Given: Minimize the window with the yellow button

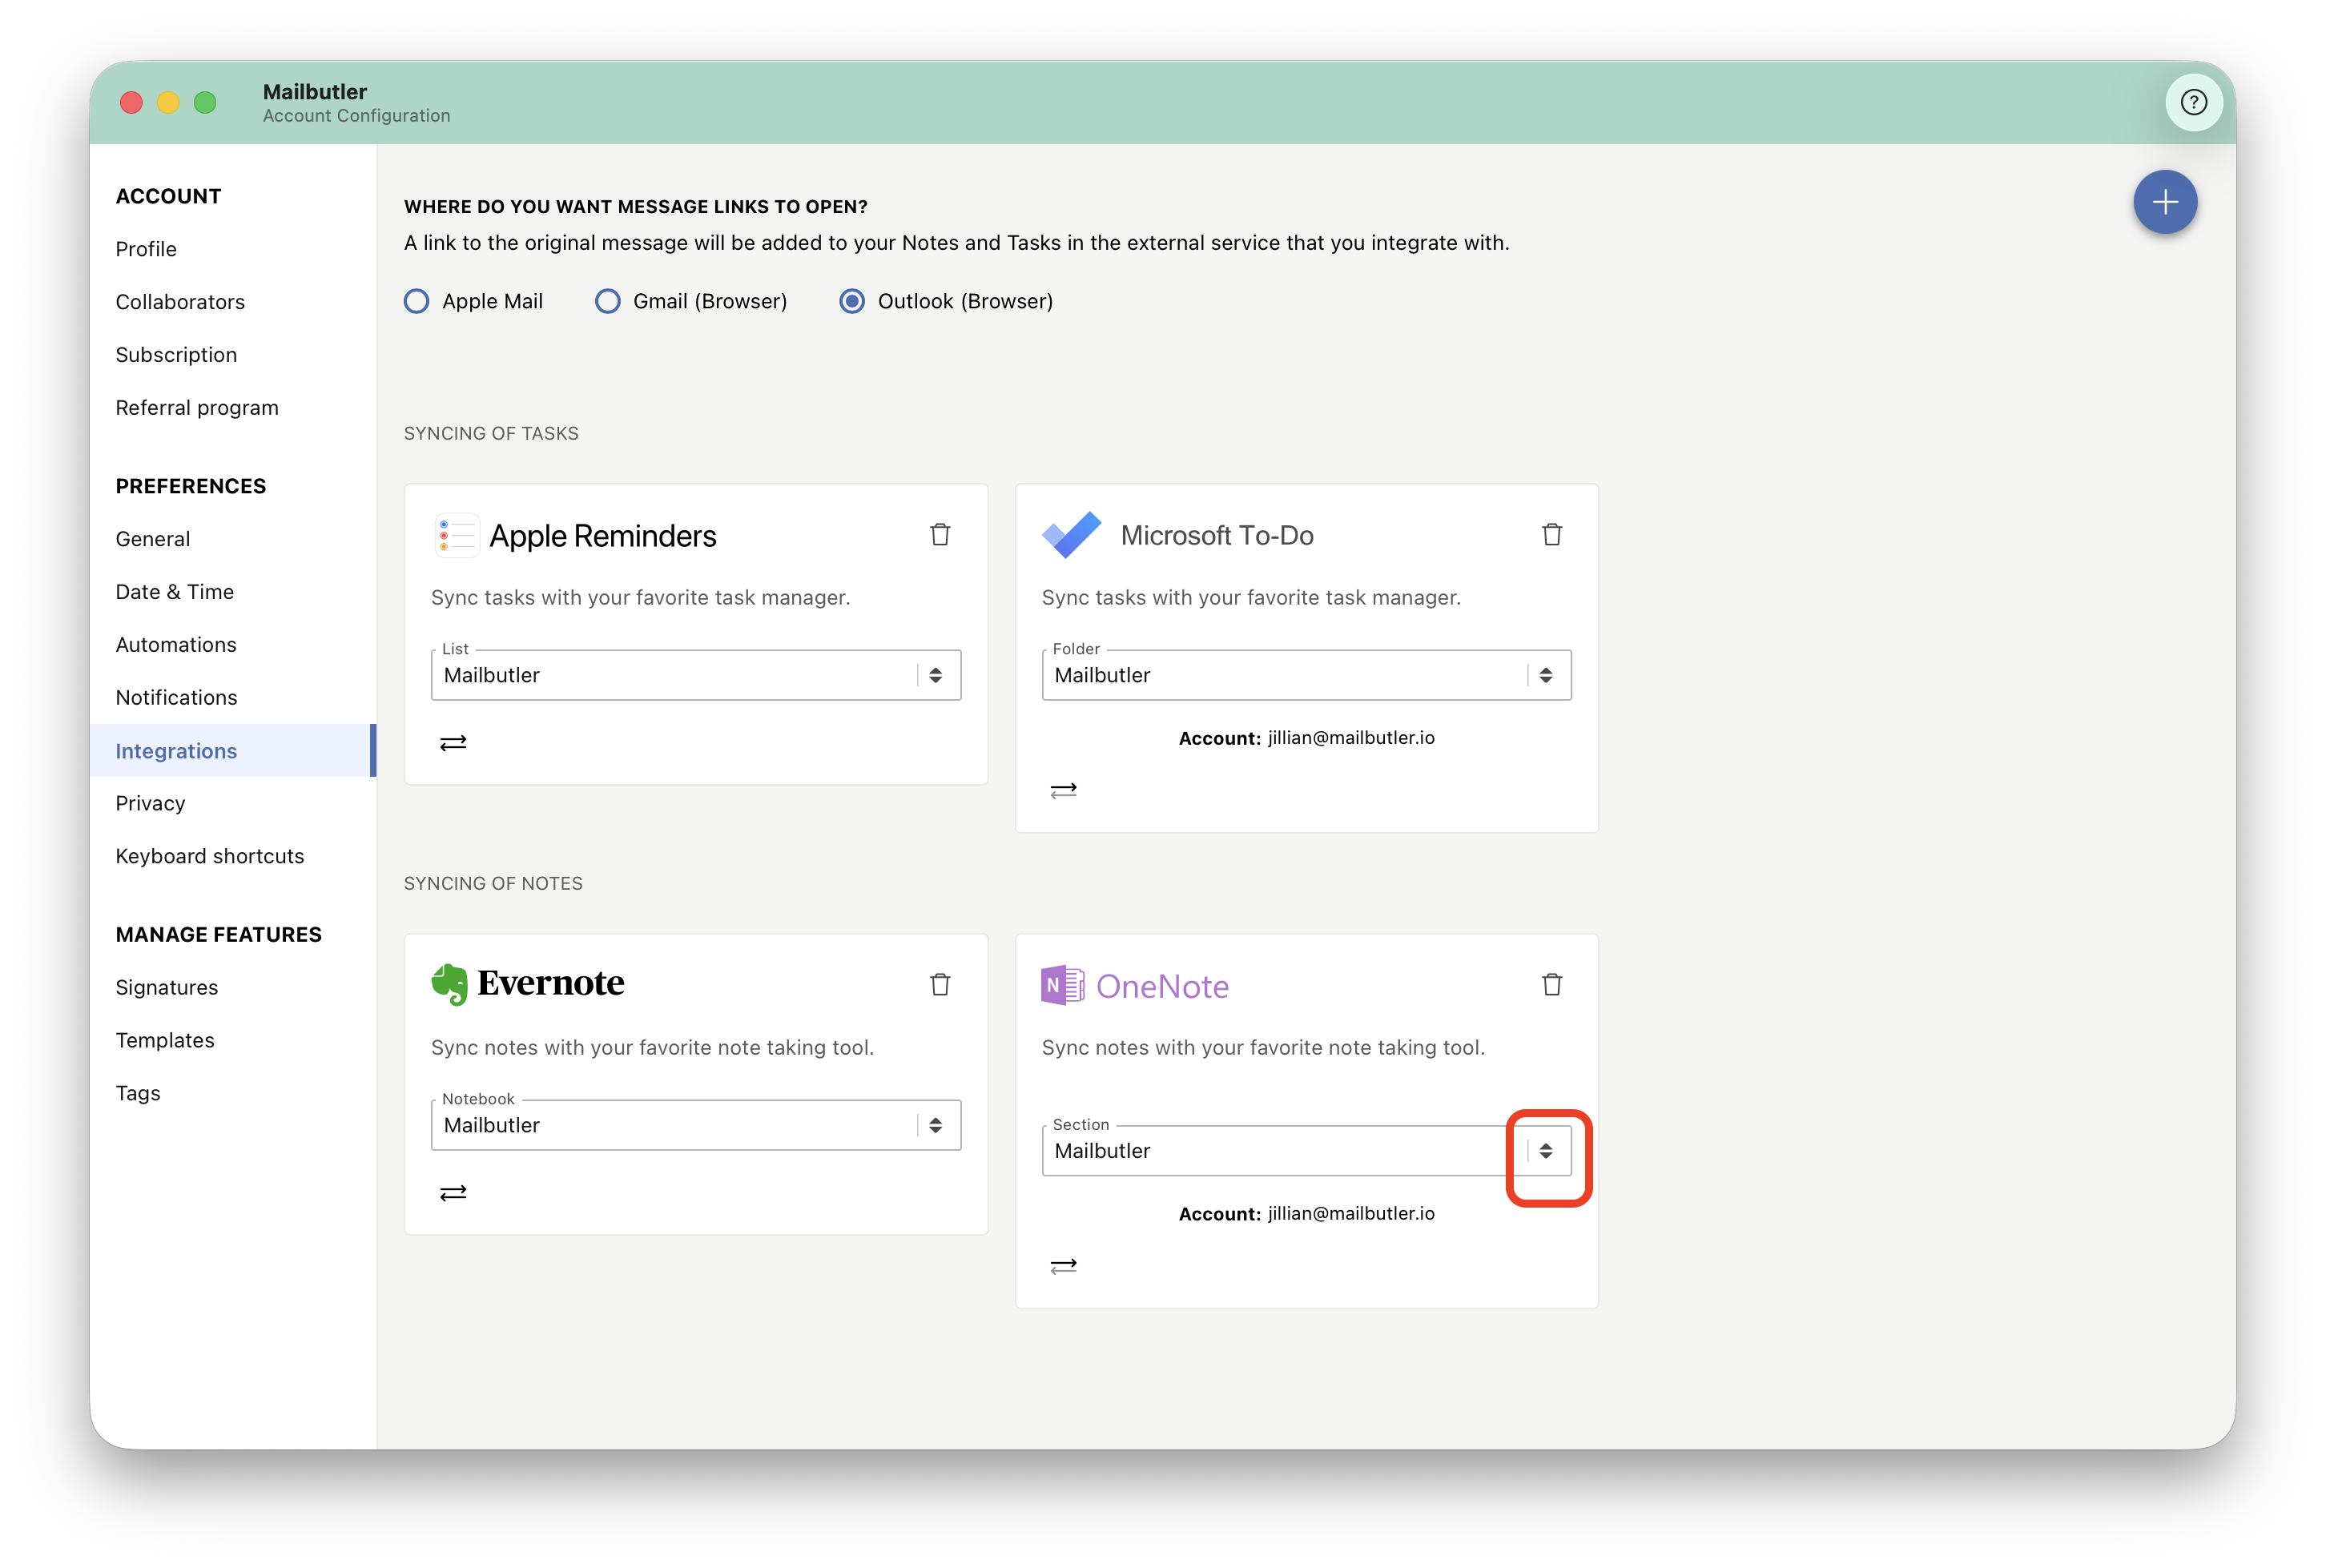Looking at the screenshot, I should click(x=168, y=102).
